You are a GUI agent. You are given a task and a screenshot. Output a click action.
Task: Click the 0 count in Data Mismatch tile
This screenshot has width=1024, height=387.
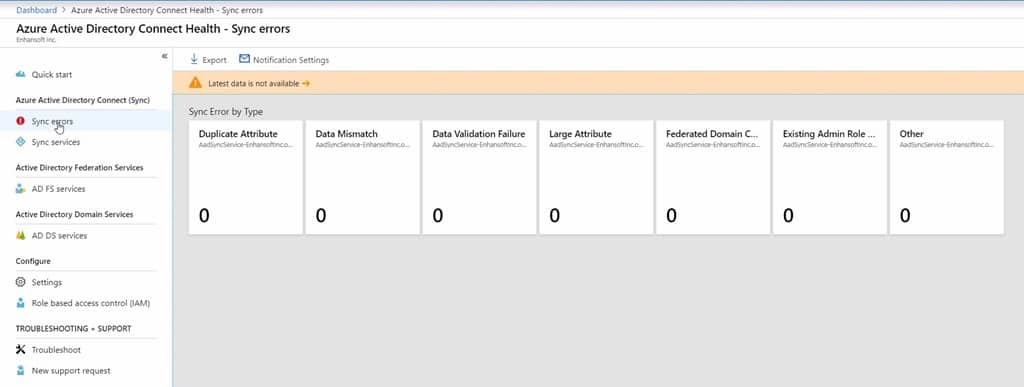[321, 215]
